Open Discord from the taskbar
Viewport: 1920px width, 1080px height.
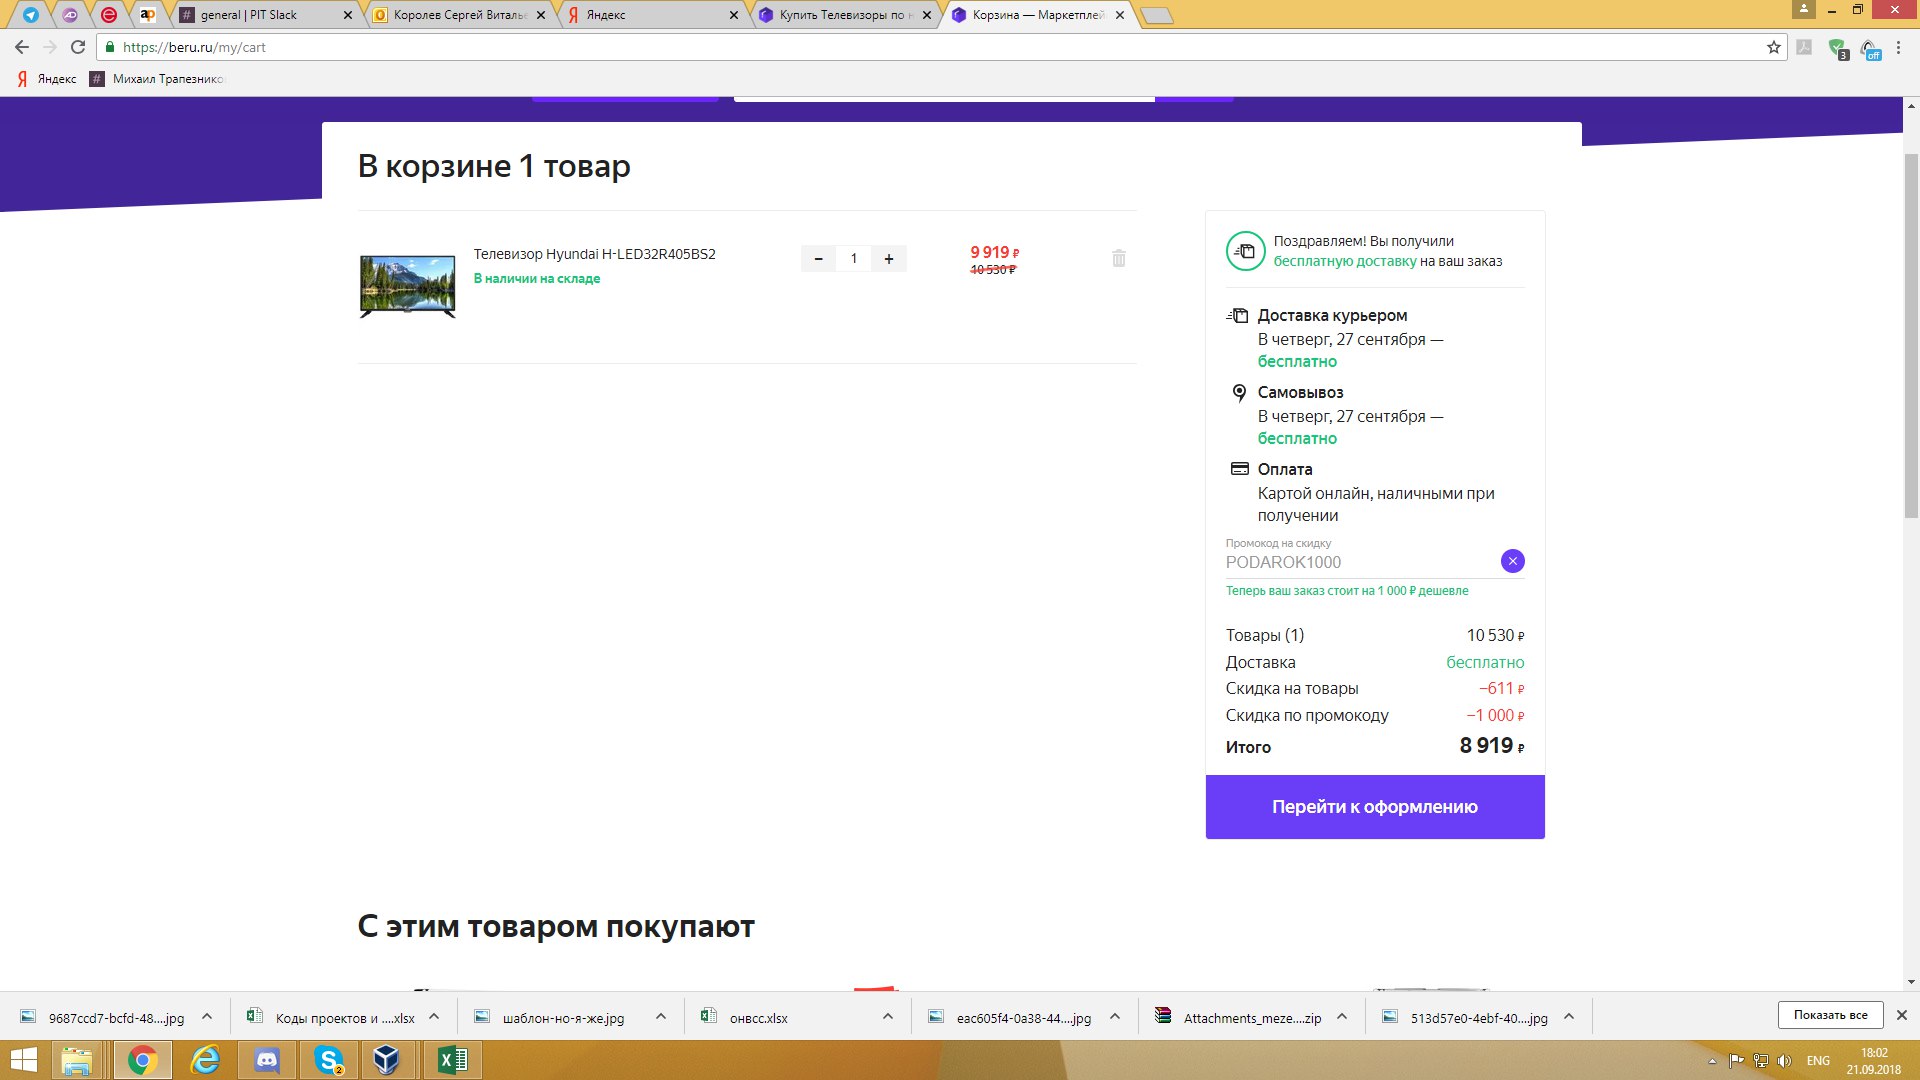click(267, 1060)
